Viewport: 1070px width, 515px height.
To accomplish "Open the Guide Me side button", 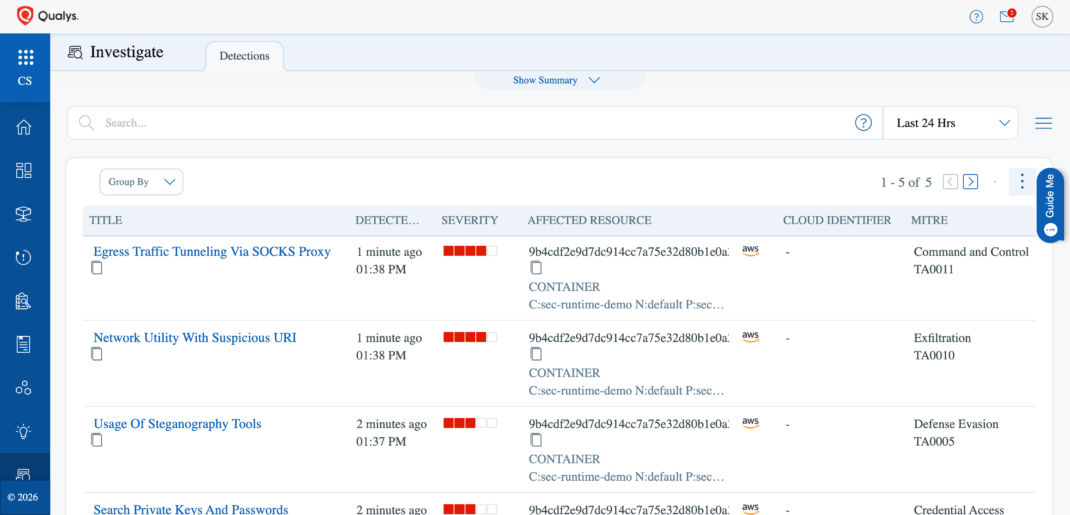I will 1050,205.
